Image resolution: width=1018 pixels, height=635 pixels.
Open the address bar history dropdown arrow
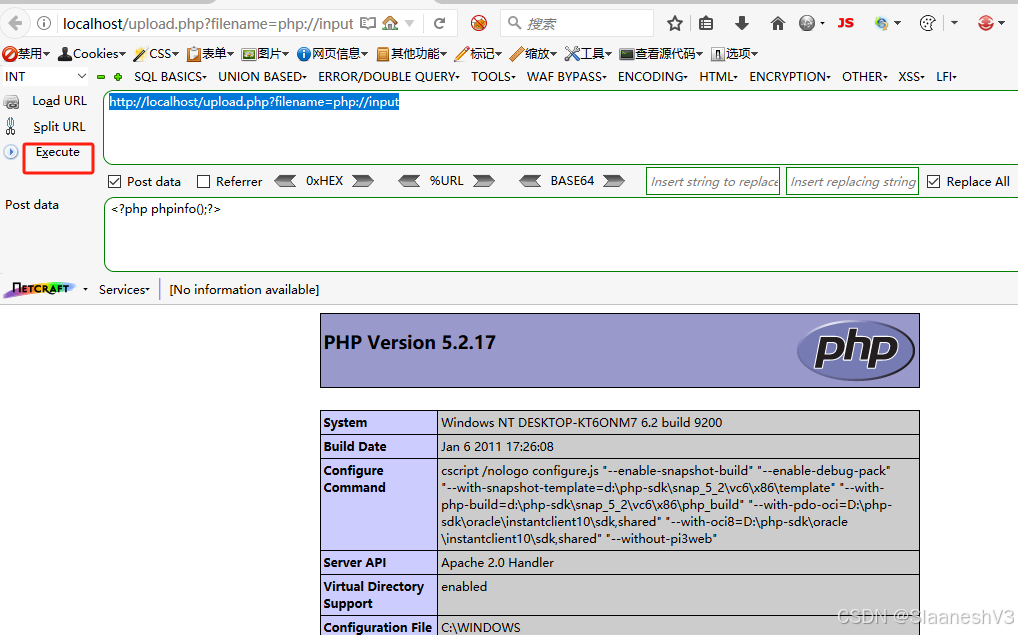tap(410, 24)
